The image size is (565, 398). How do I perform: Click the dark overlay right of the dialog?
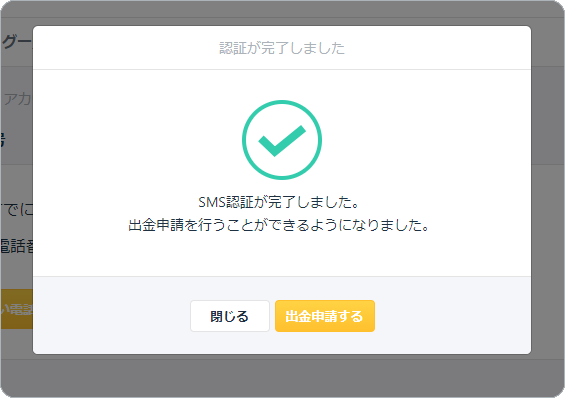pyautogui.click(x=548, y=190)
